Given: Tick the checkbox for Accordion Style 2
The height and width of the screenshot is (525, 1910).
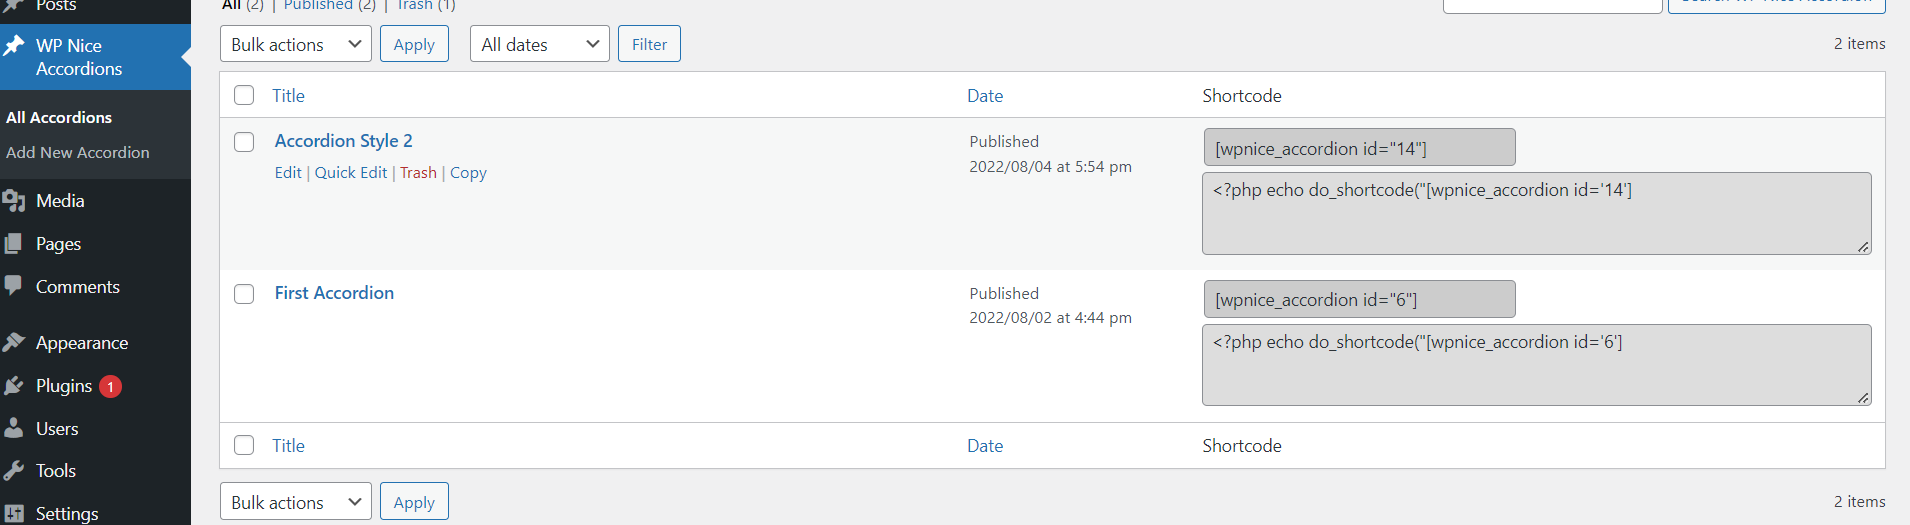Looking at the screenshot, I should pyautogui.click(x=244, y=142).
